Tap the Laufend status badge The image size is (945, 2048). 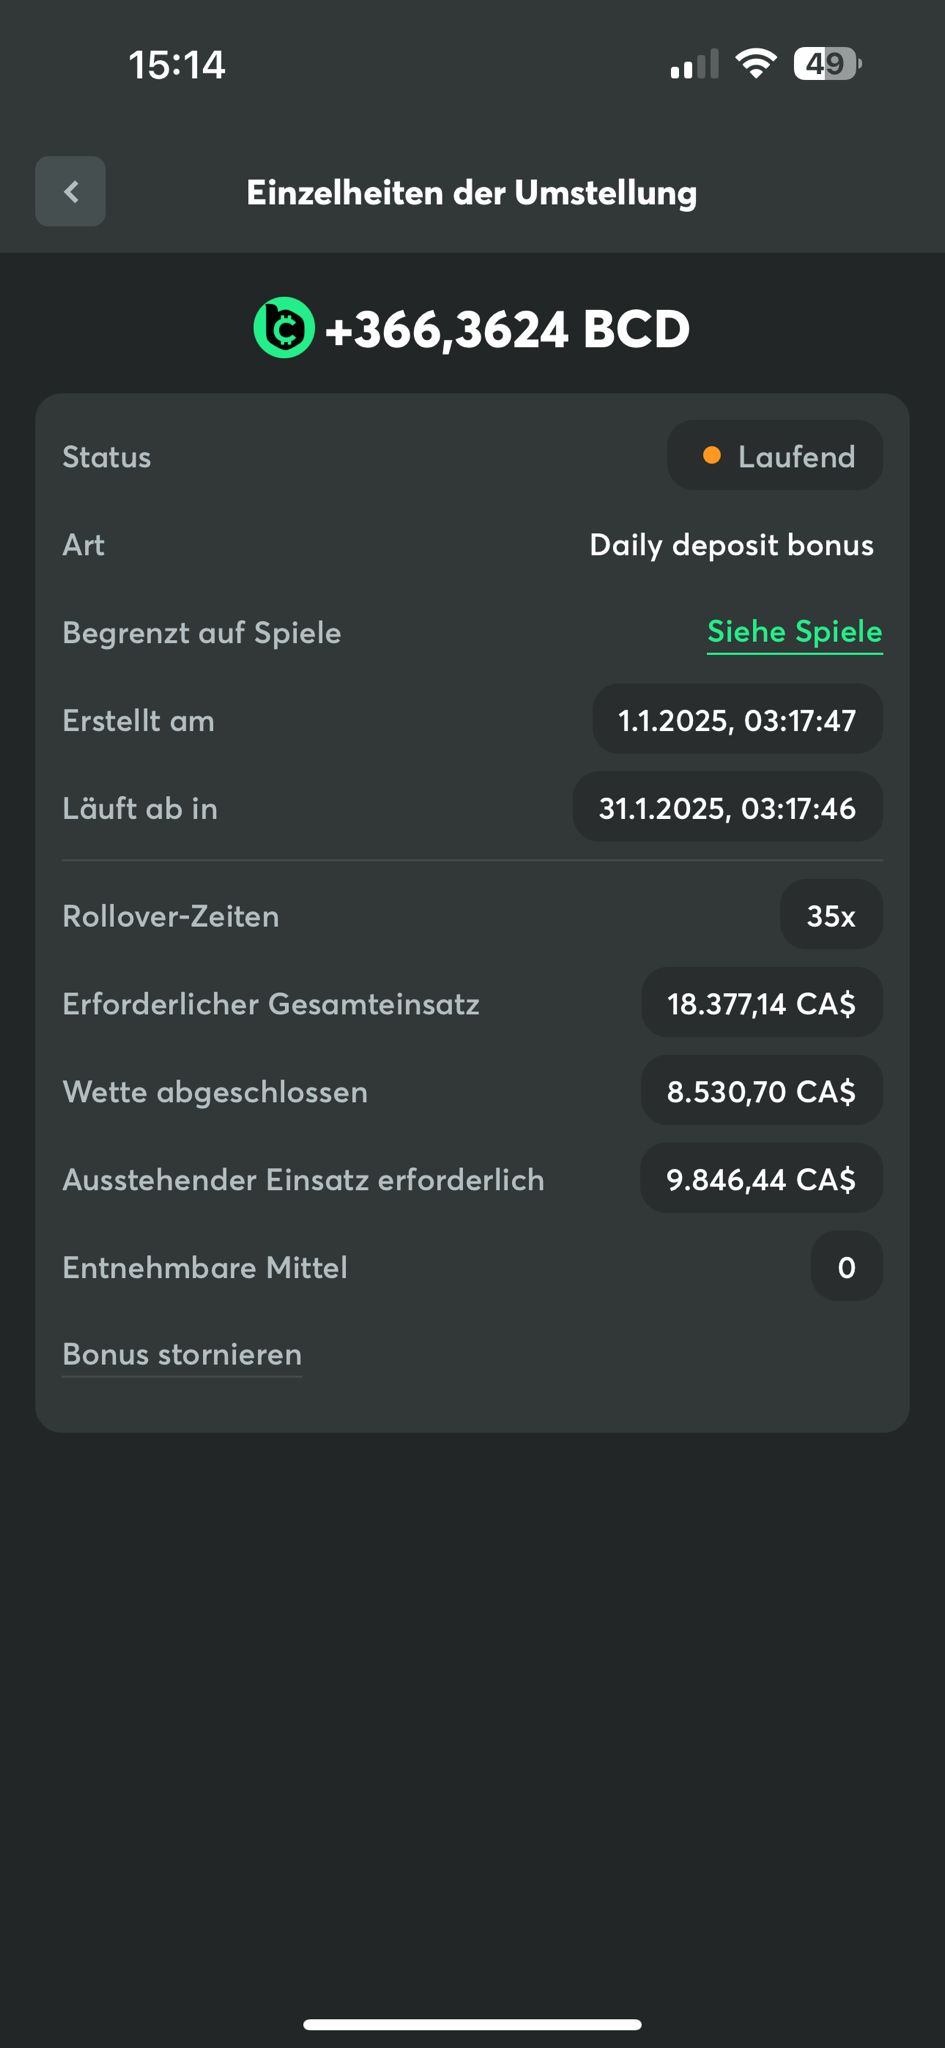coord(775,456)
